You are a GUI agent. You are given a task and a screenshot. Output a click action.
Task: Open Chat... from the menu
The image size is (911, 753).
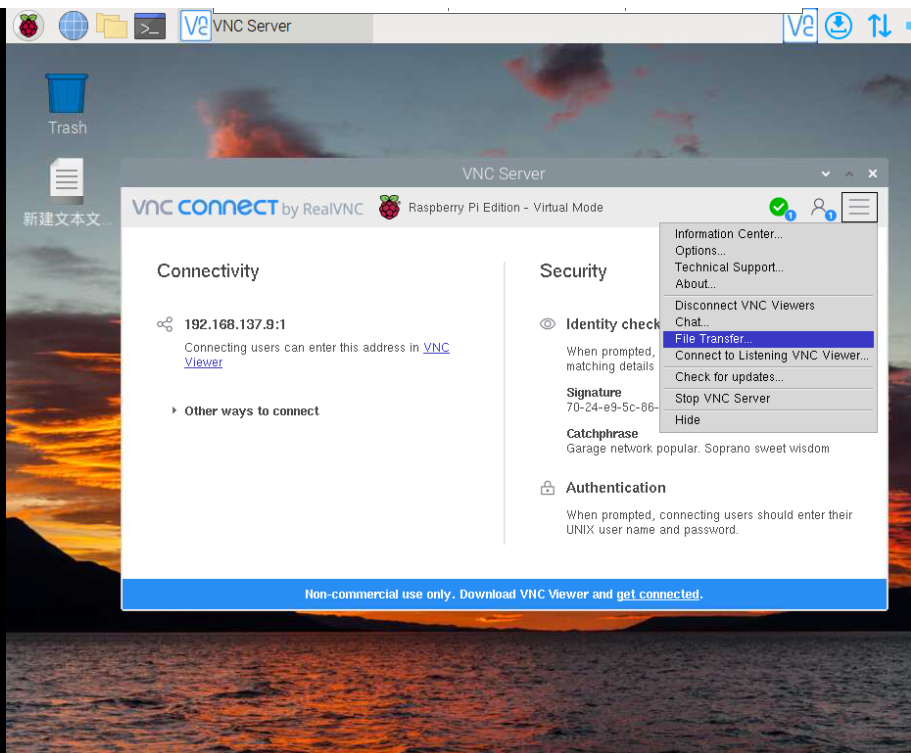tap(768, 322)
